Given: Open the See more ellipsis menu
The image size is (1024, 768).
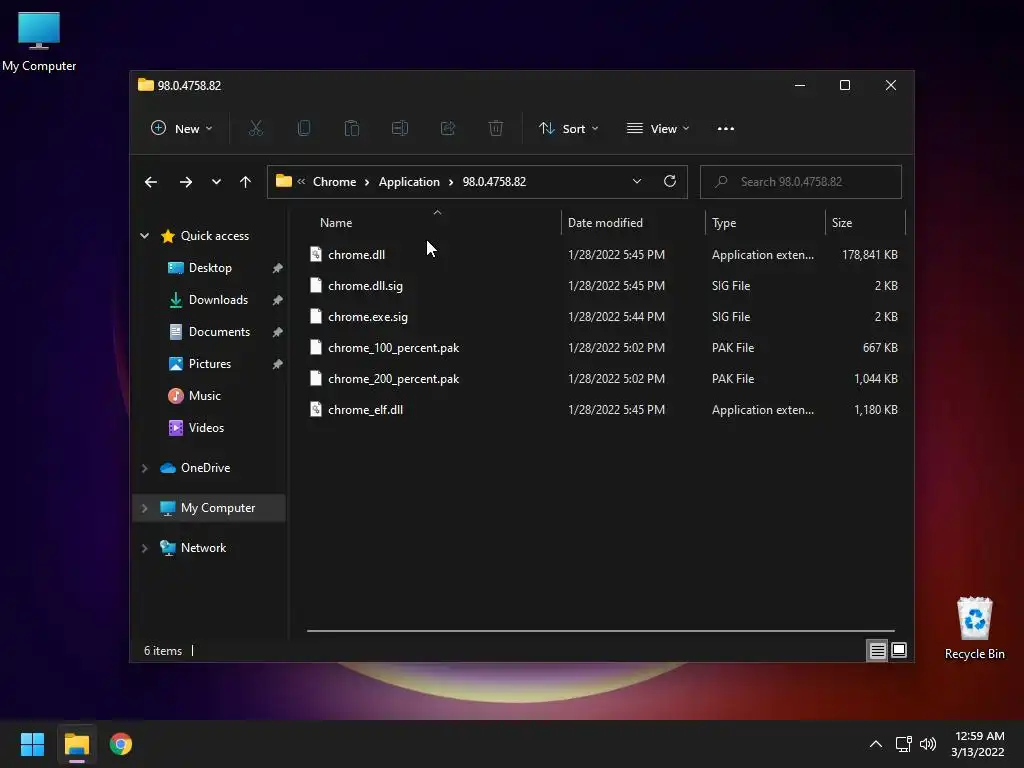Looking at the screenshot, I should [x=726, y=129].
